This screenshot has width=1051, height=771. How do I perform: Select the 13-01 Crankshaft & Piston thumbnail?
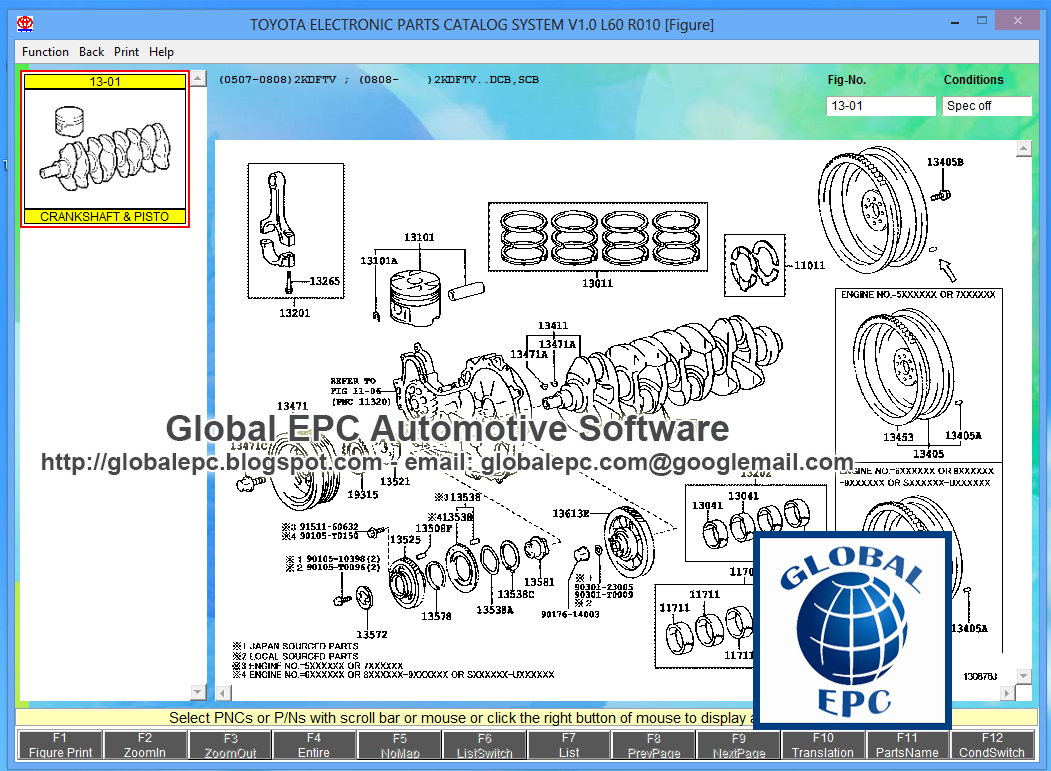coord(105,149)
